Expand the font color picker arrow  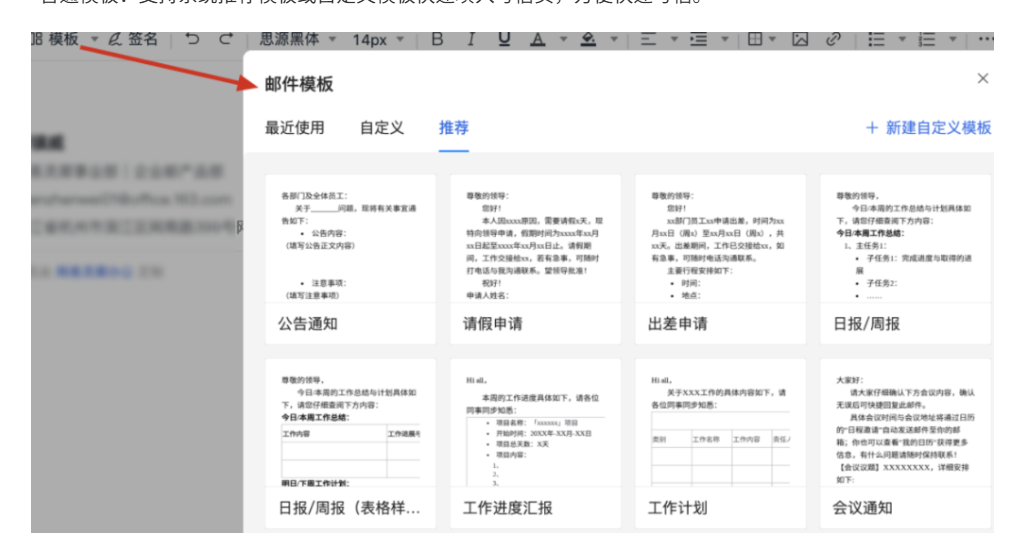click(x=563, y=40)
